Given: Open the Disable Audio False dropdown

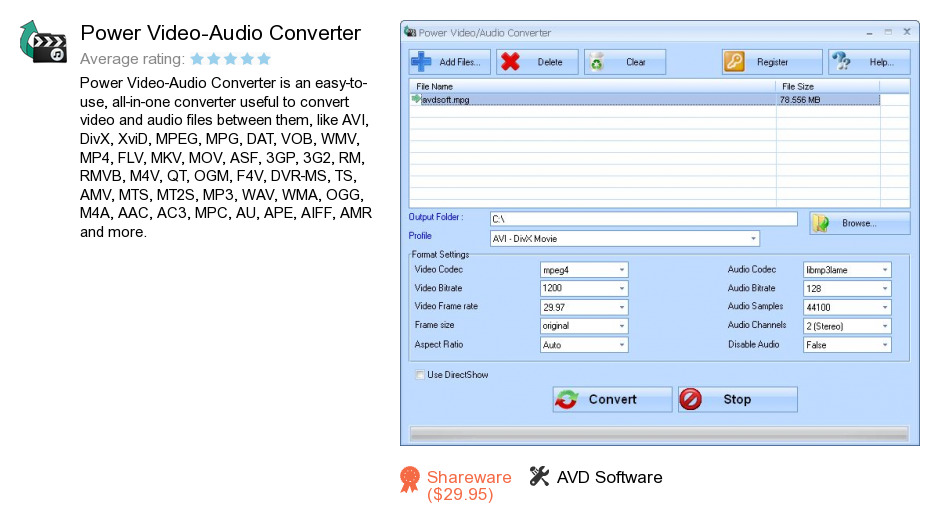Looking at the screenshot, I should 885,345.
